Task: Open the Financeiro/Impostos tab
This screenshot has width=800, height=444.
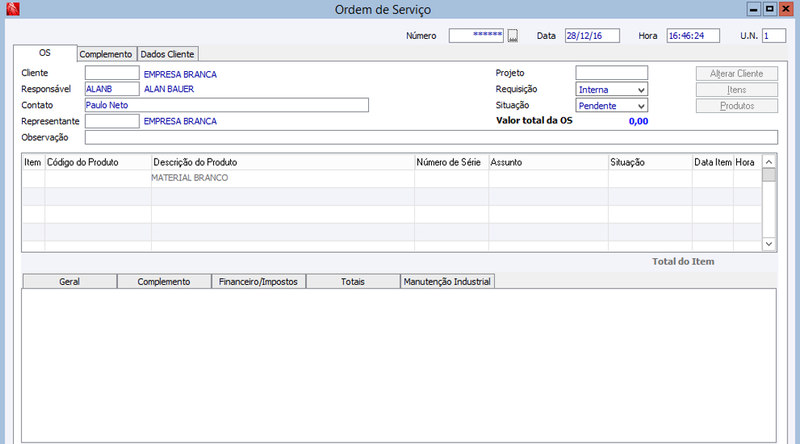Action: [x=258, y=282]
